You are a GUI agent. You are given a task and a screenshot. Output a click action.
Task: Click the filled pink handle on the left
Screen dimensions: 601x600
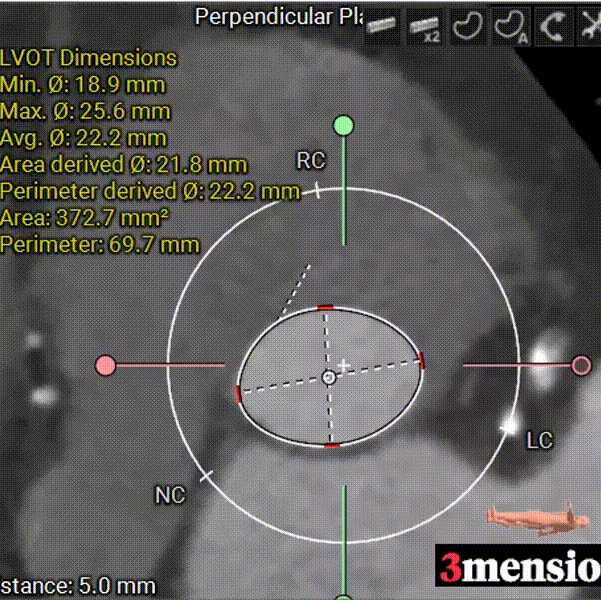pyautogui.click(x=105, y=365)
